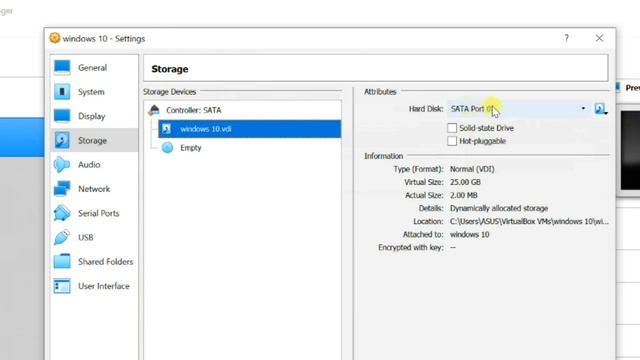Click the optical disc icon beside Empty
640x360 pixels.
[x=167, y=148]
